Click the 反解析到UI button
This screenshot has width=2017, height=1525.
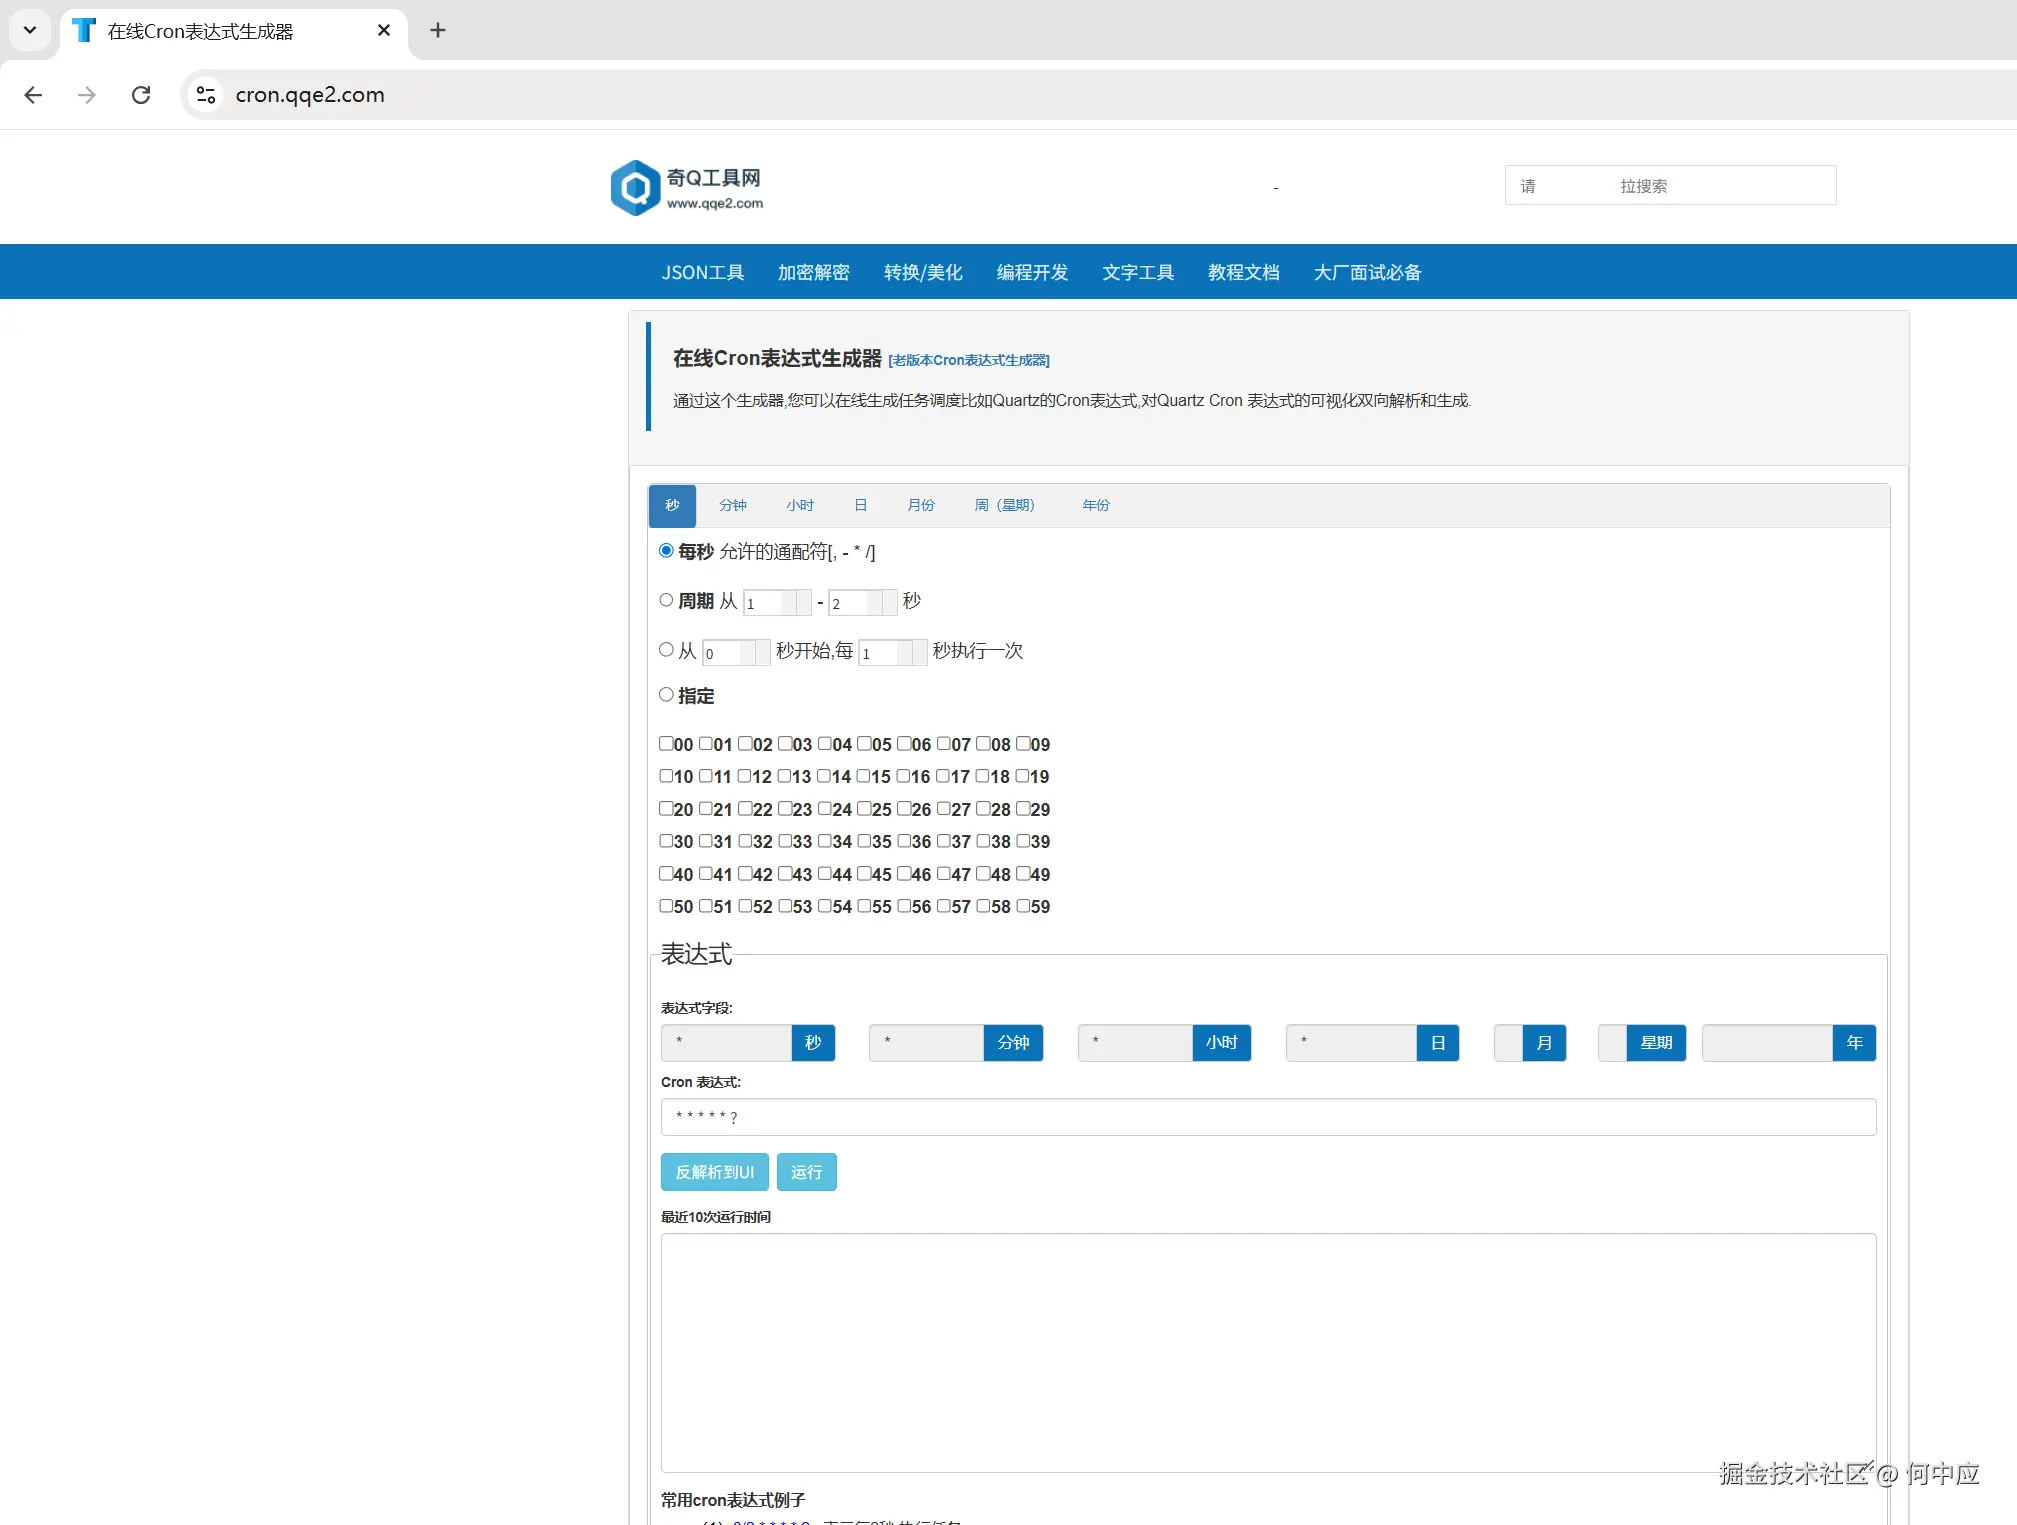714,1172
